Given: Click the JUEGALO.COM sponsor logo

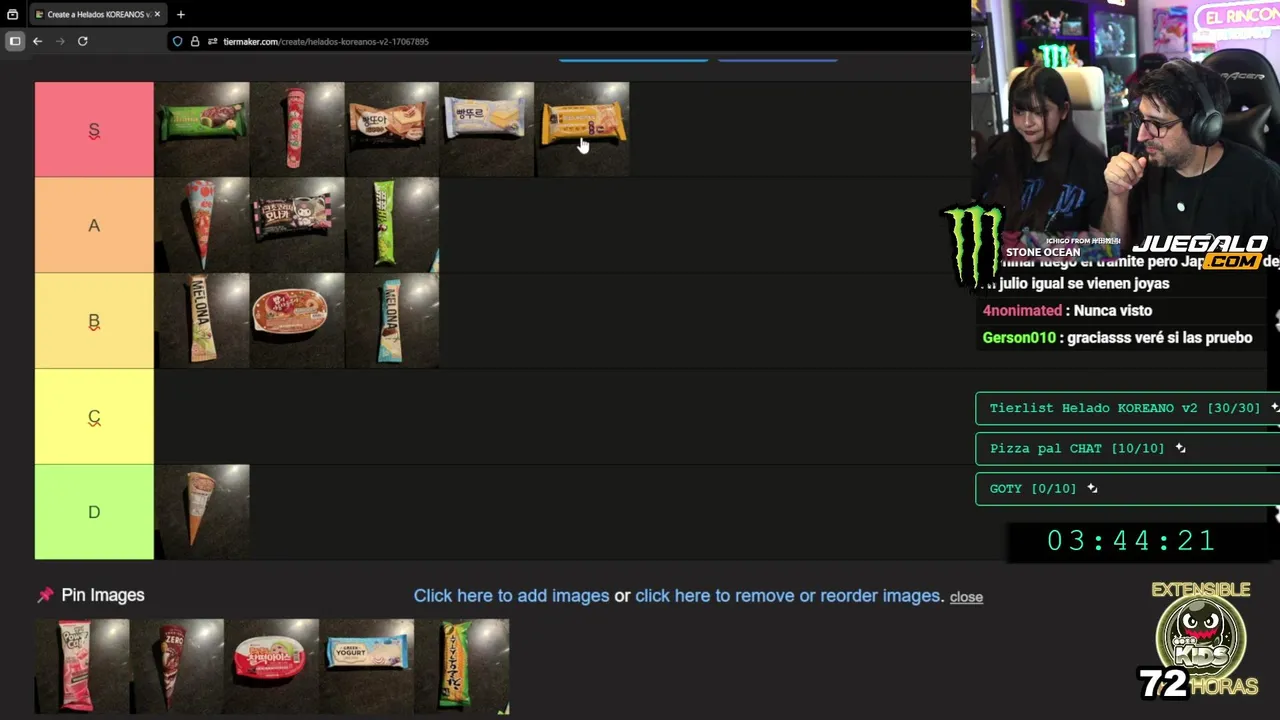Looking at the screenshot, I should click(1200, 251).
